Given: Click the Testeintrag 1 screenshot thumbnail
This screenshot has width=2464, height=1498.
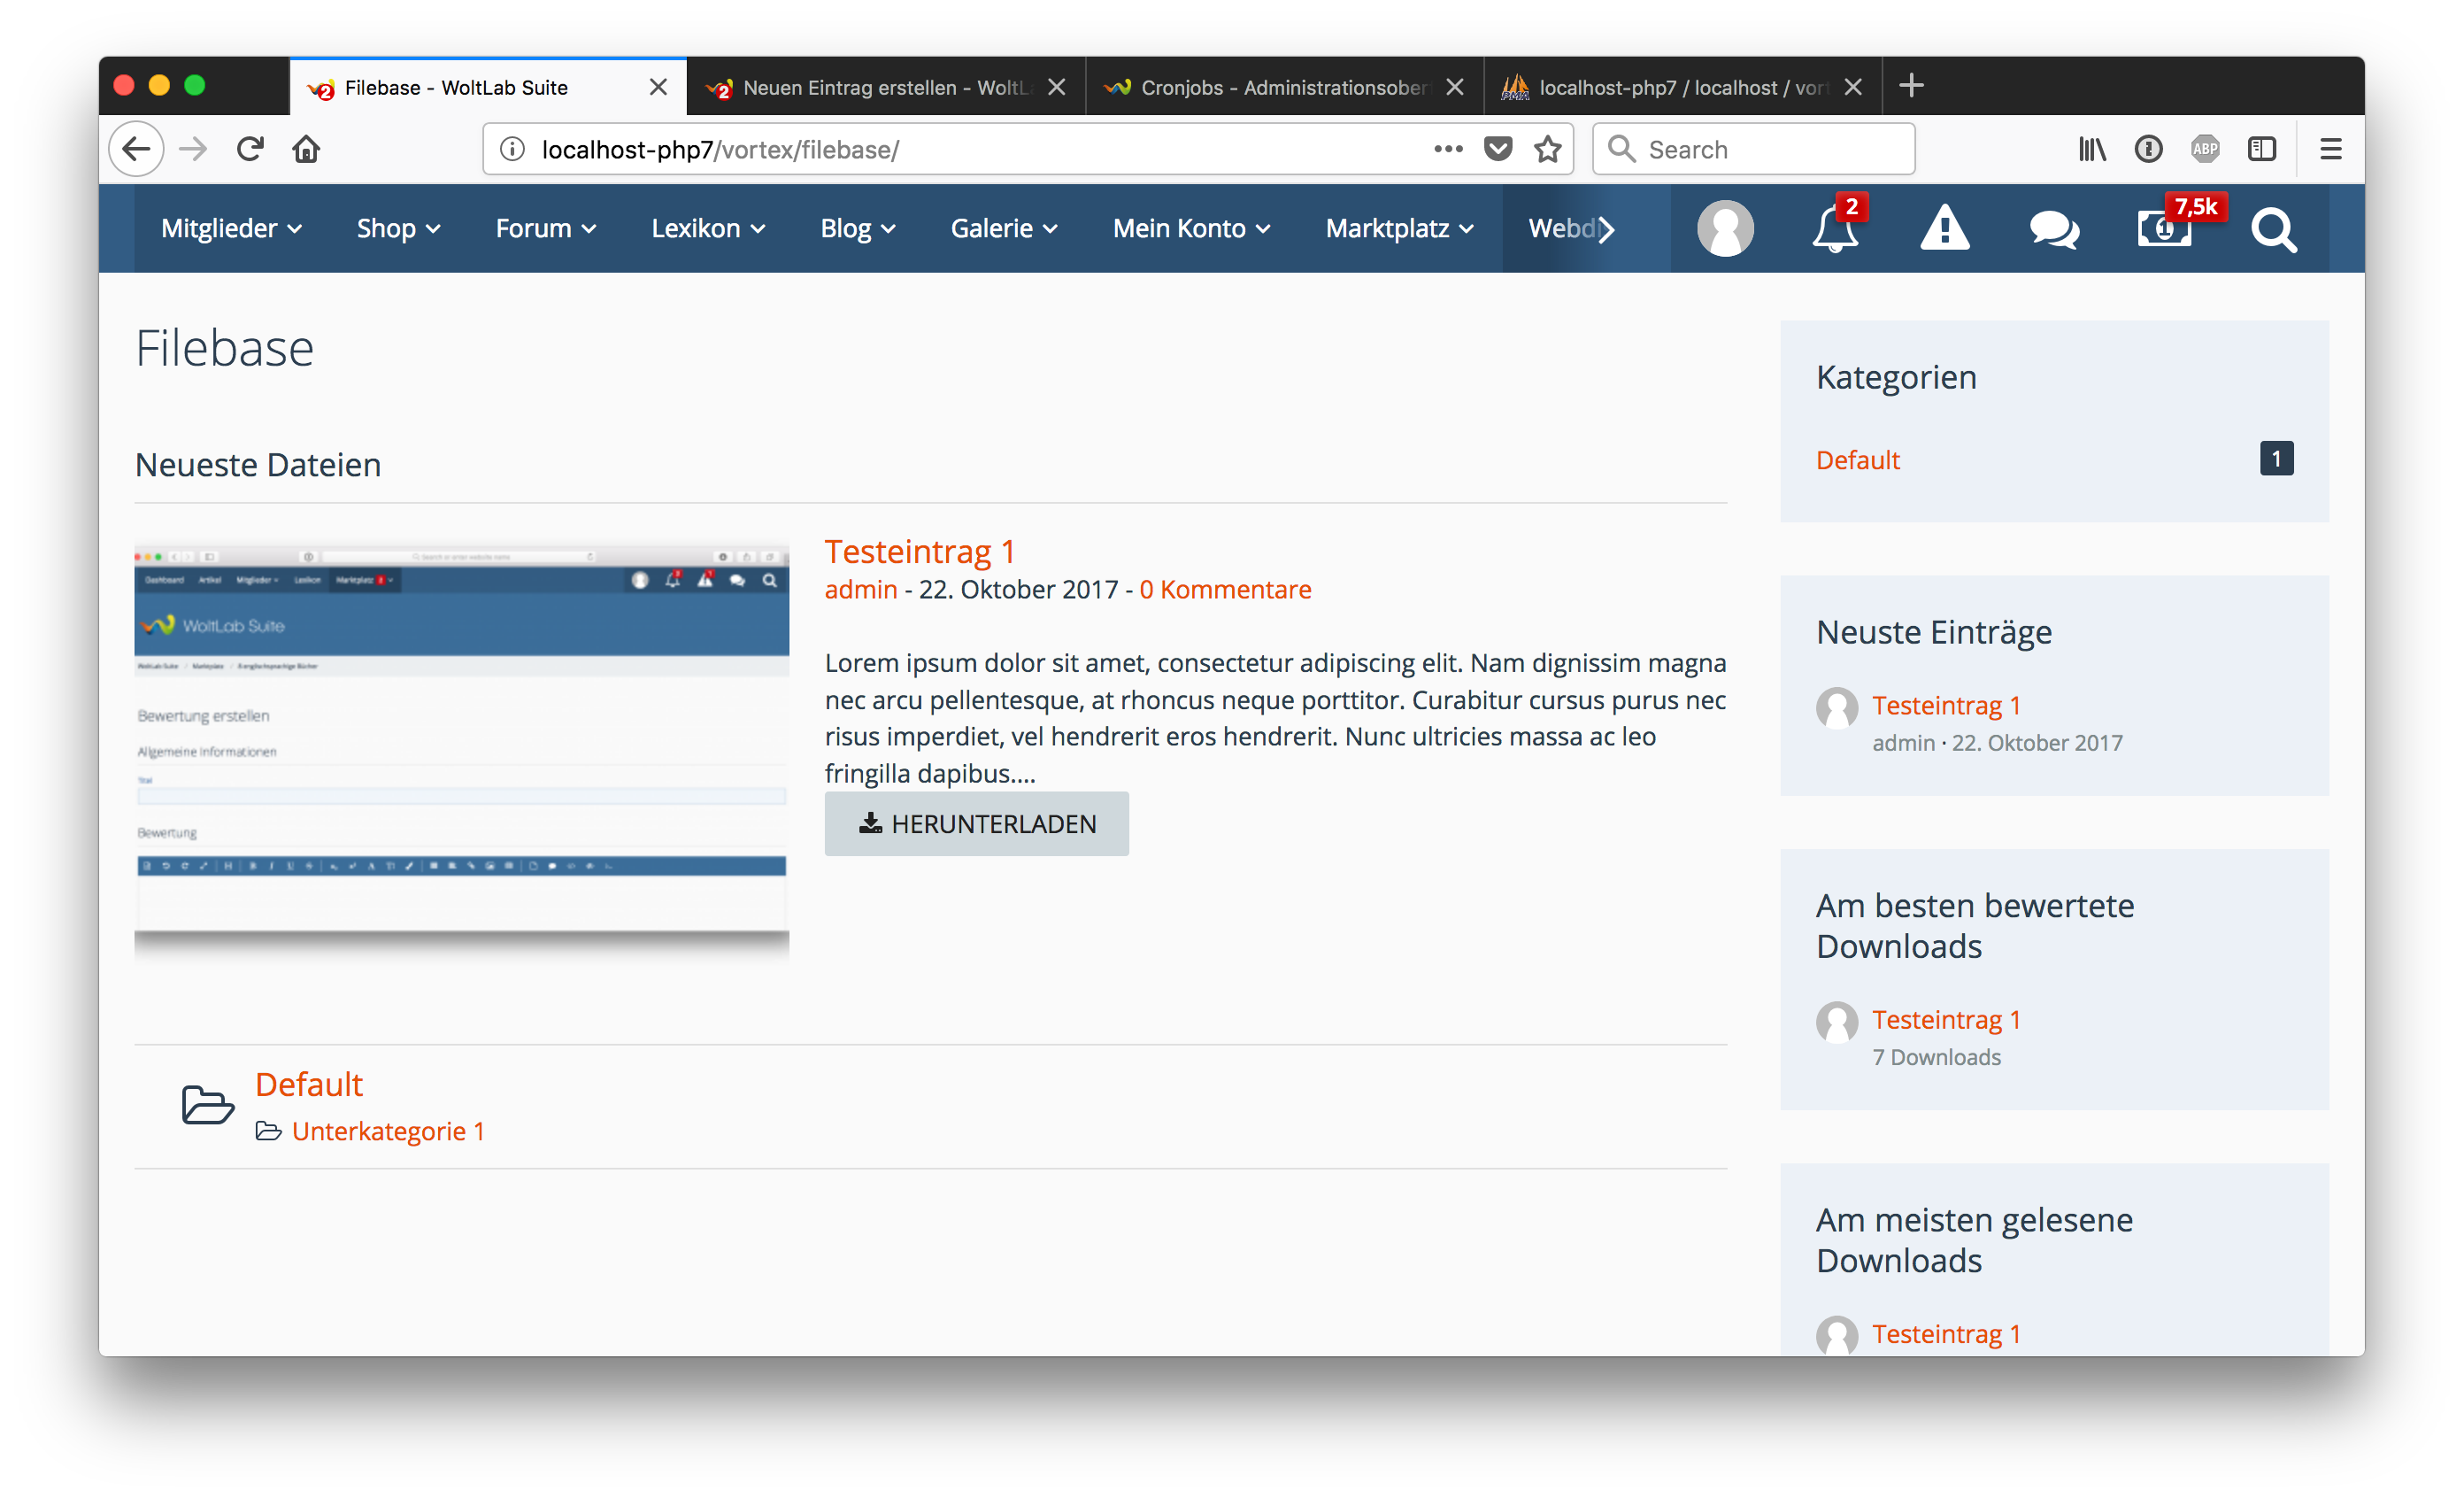Looking at the screenshot, I should point(461,750).
